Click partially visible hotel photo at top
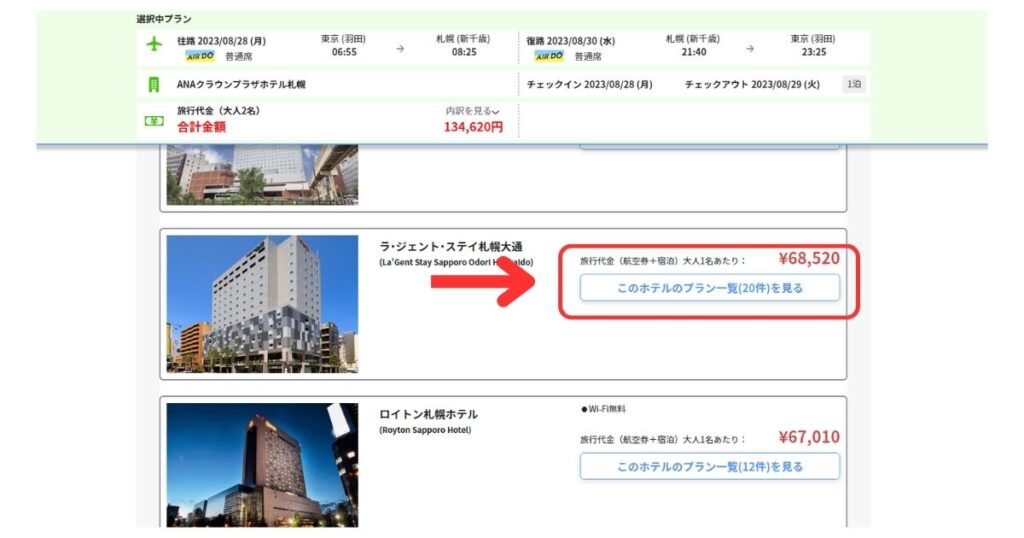Screen dimensions: 1024x538 pyautogui.click(x=262, y=175)
